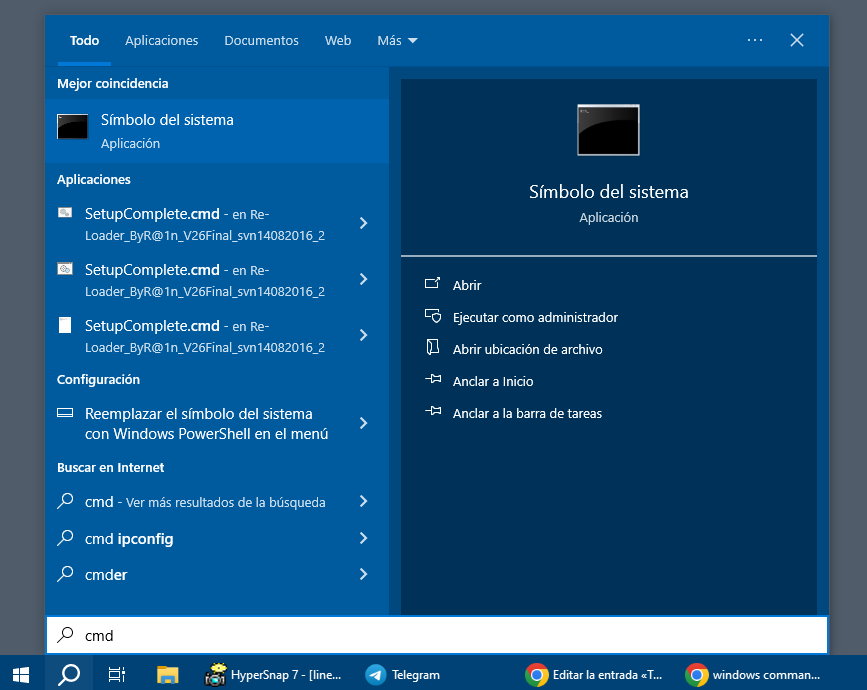Expand the Más filter dropdown

pos(397,41)
